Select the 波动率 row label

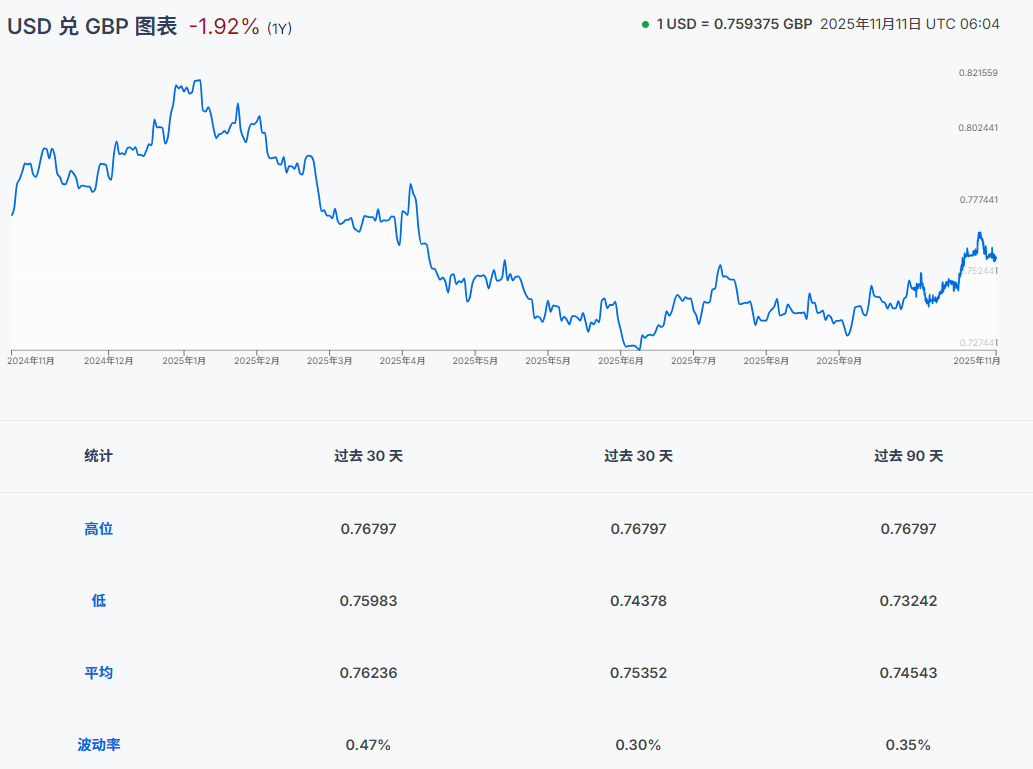click(x=98, y=744)
